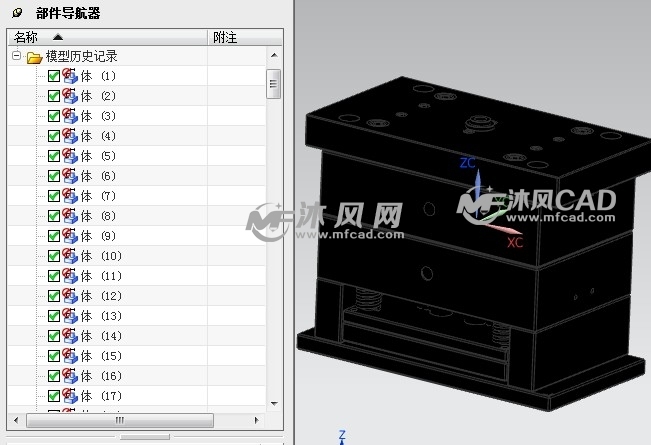Click the body icon of 体 (3)
The width and height of the screenshot is (651, 445).
(x=70, y=116)
